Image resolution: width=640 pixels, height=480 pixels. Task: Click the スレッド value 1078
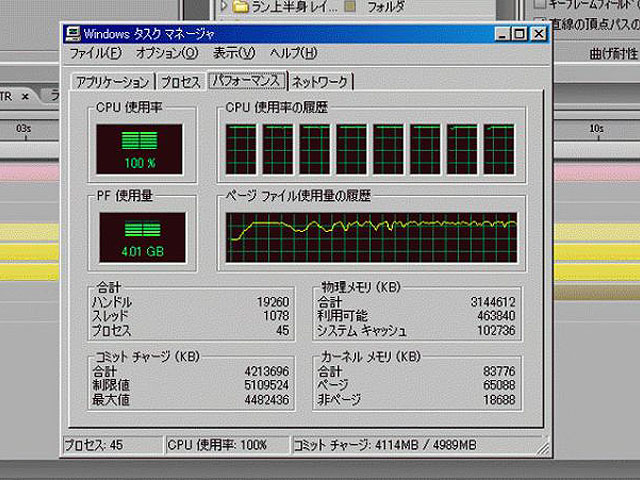pyautogui.click(x=276, y=316)
